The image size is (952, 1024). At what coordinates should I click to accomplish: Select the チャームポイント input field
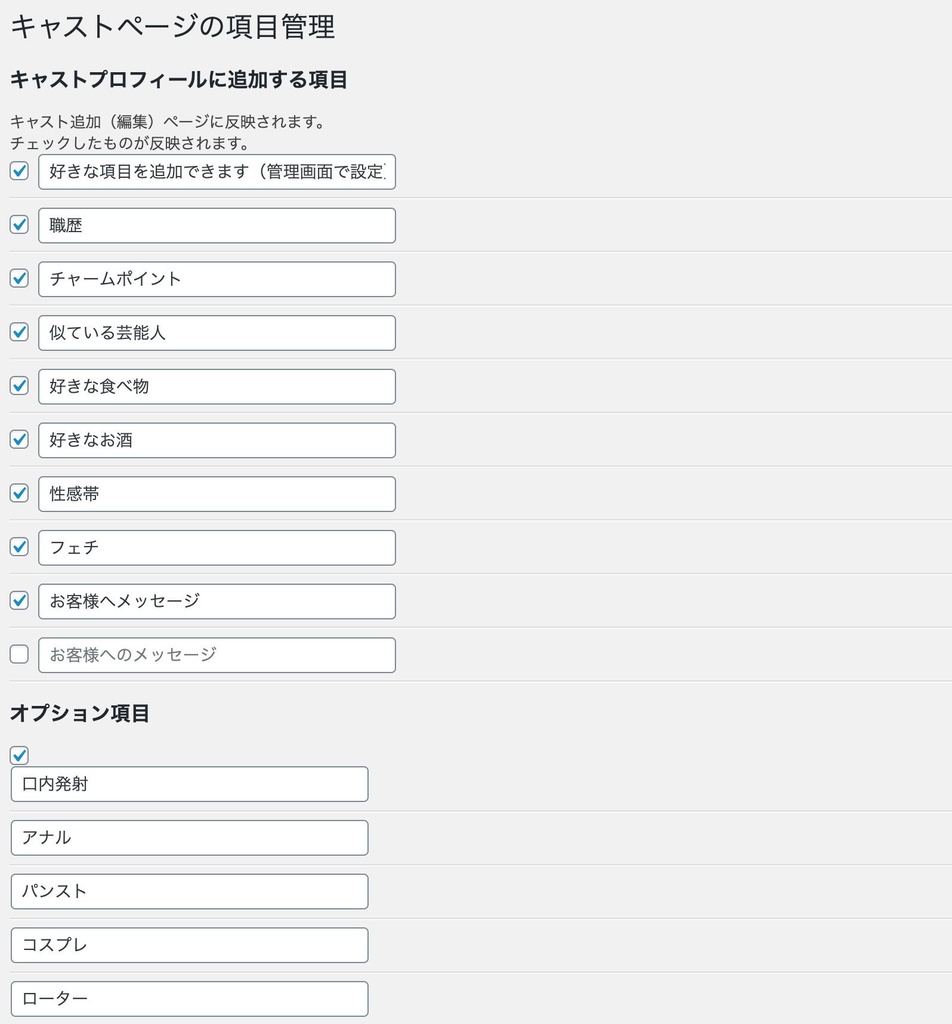(x=216, y=279)
